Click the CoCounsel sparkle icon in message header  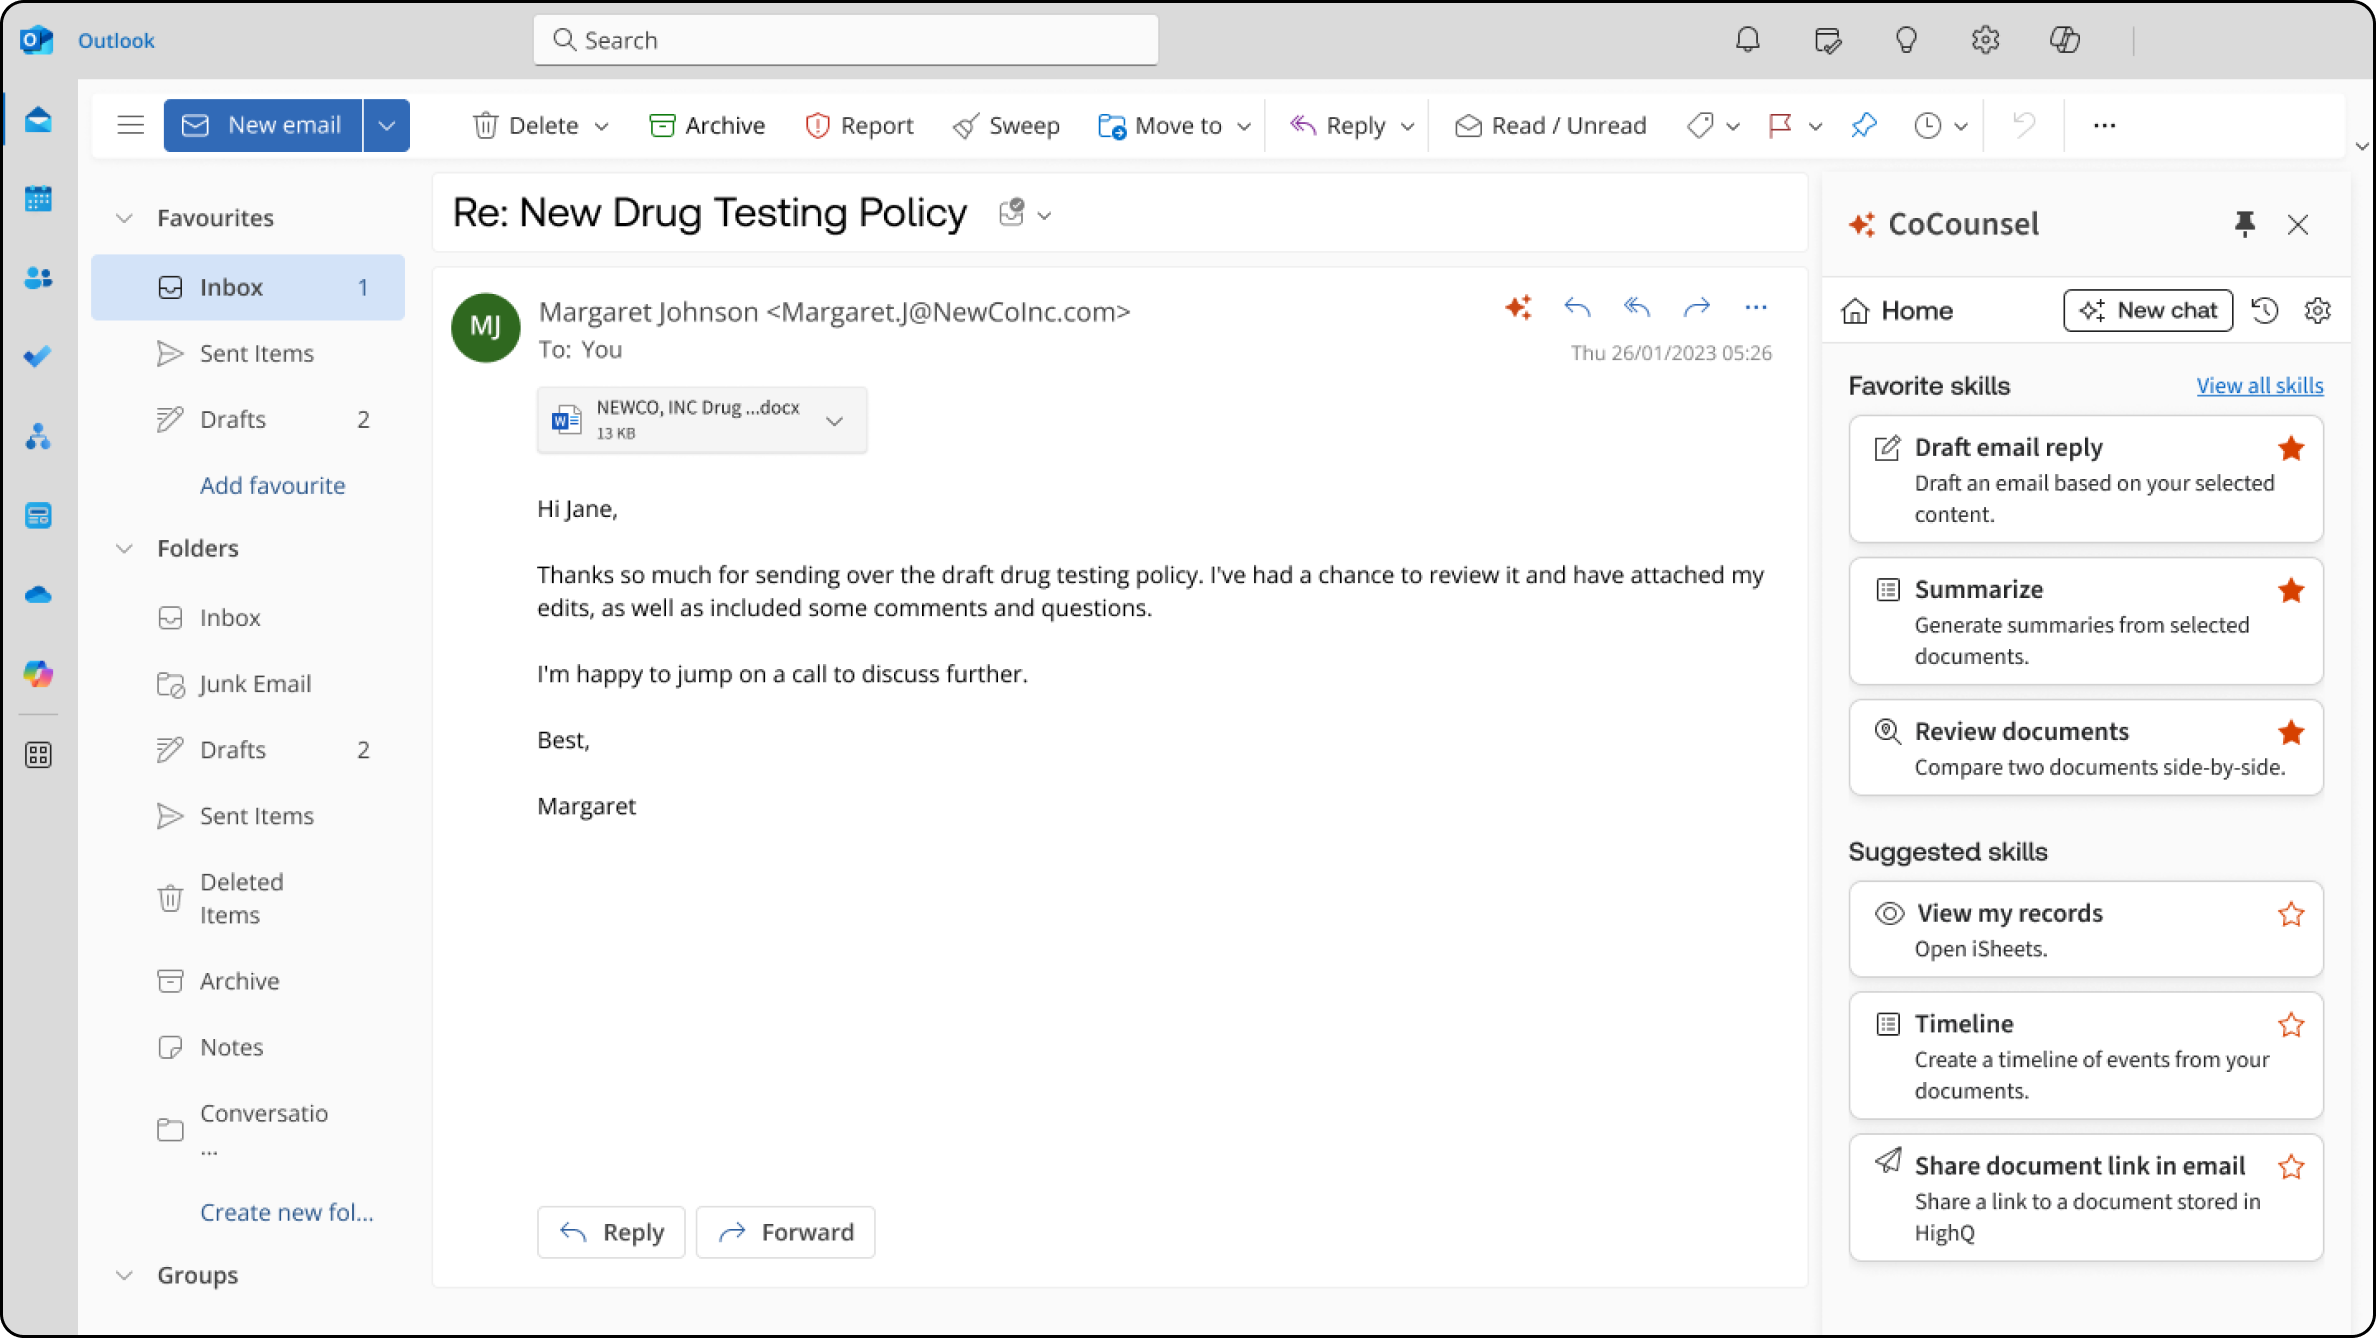pyautogui.click(x=1518, y=307)
